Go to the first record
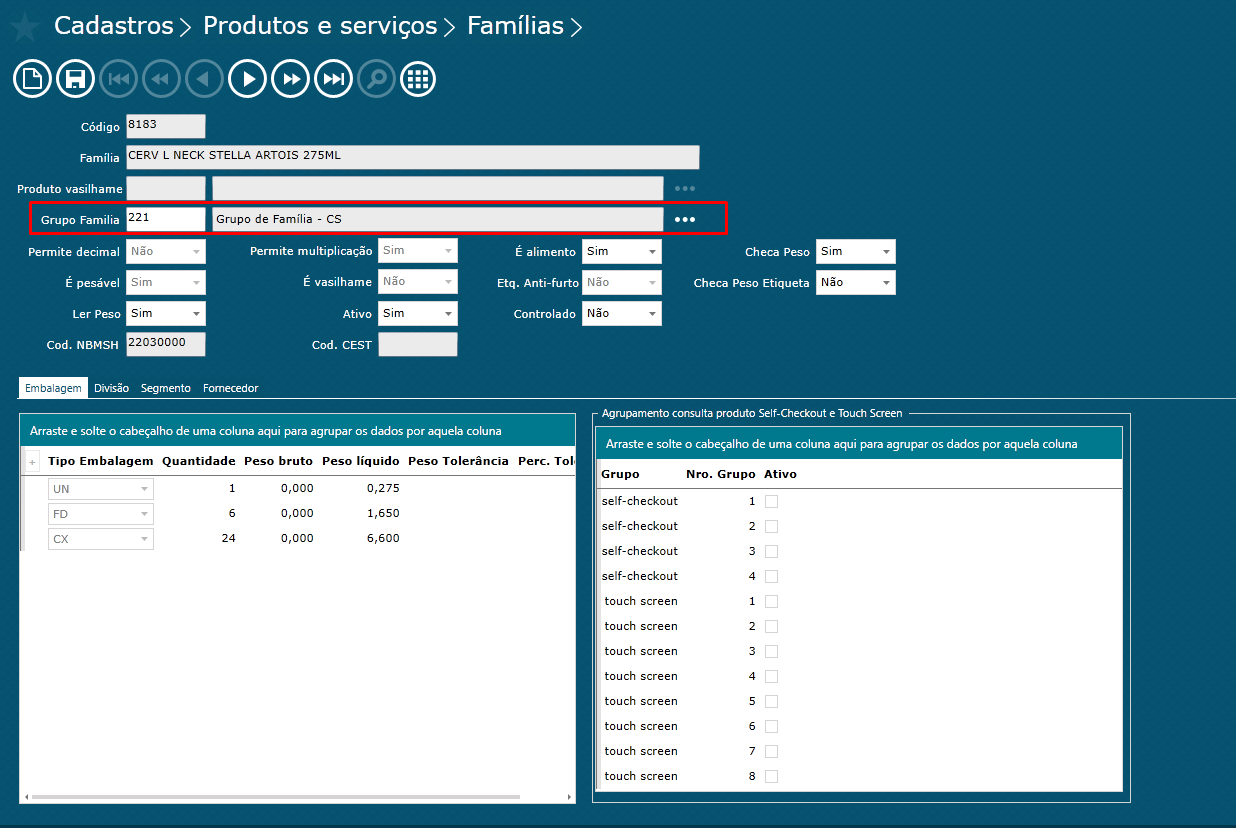The height and width of the screenshot is (828, 1236). [118, 79]
